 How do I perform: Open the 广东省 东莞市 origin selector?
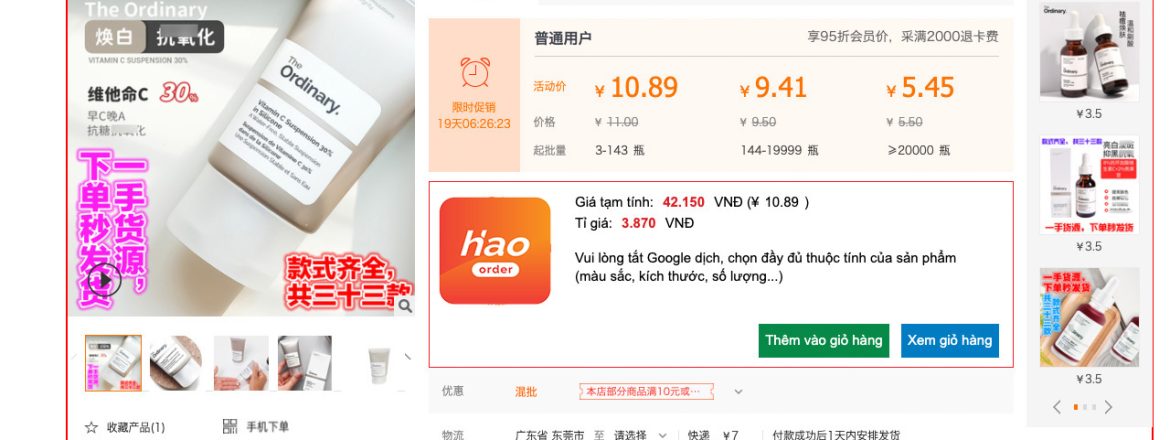pos(550,435)
